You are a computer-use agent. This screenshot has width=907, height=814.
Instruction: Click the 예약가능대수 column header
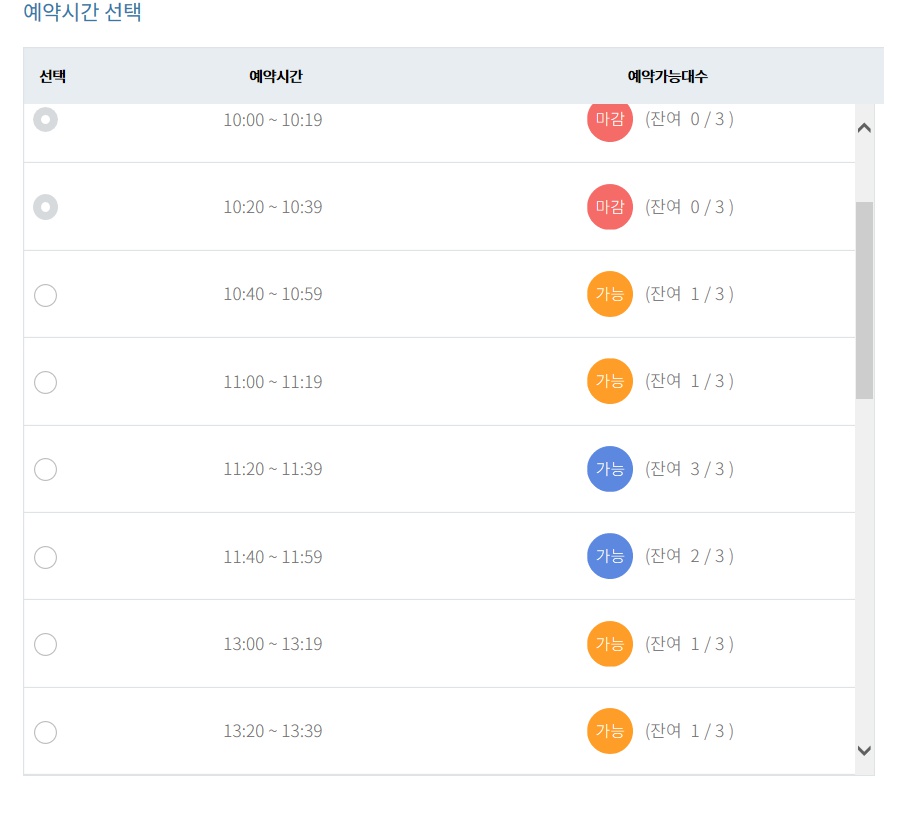click(x=668, y=76)
